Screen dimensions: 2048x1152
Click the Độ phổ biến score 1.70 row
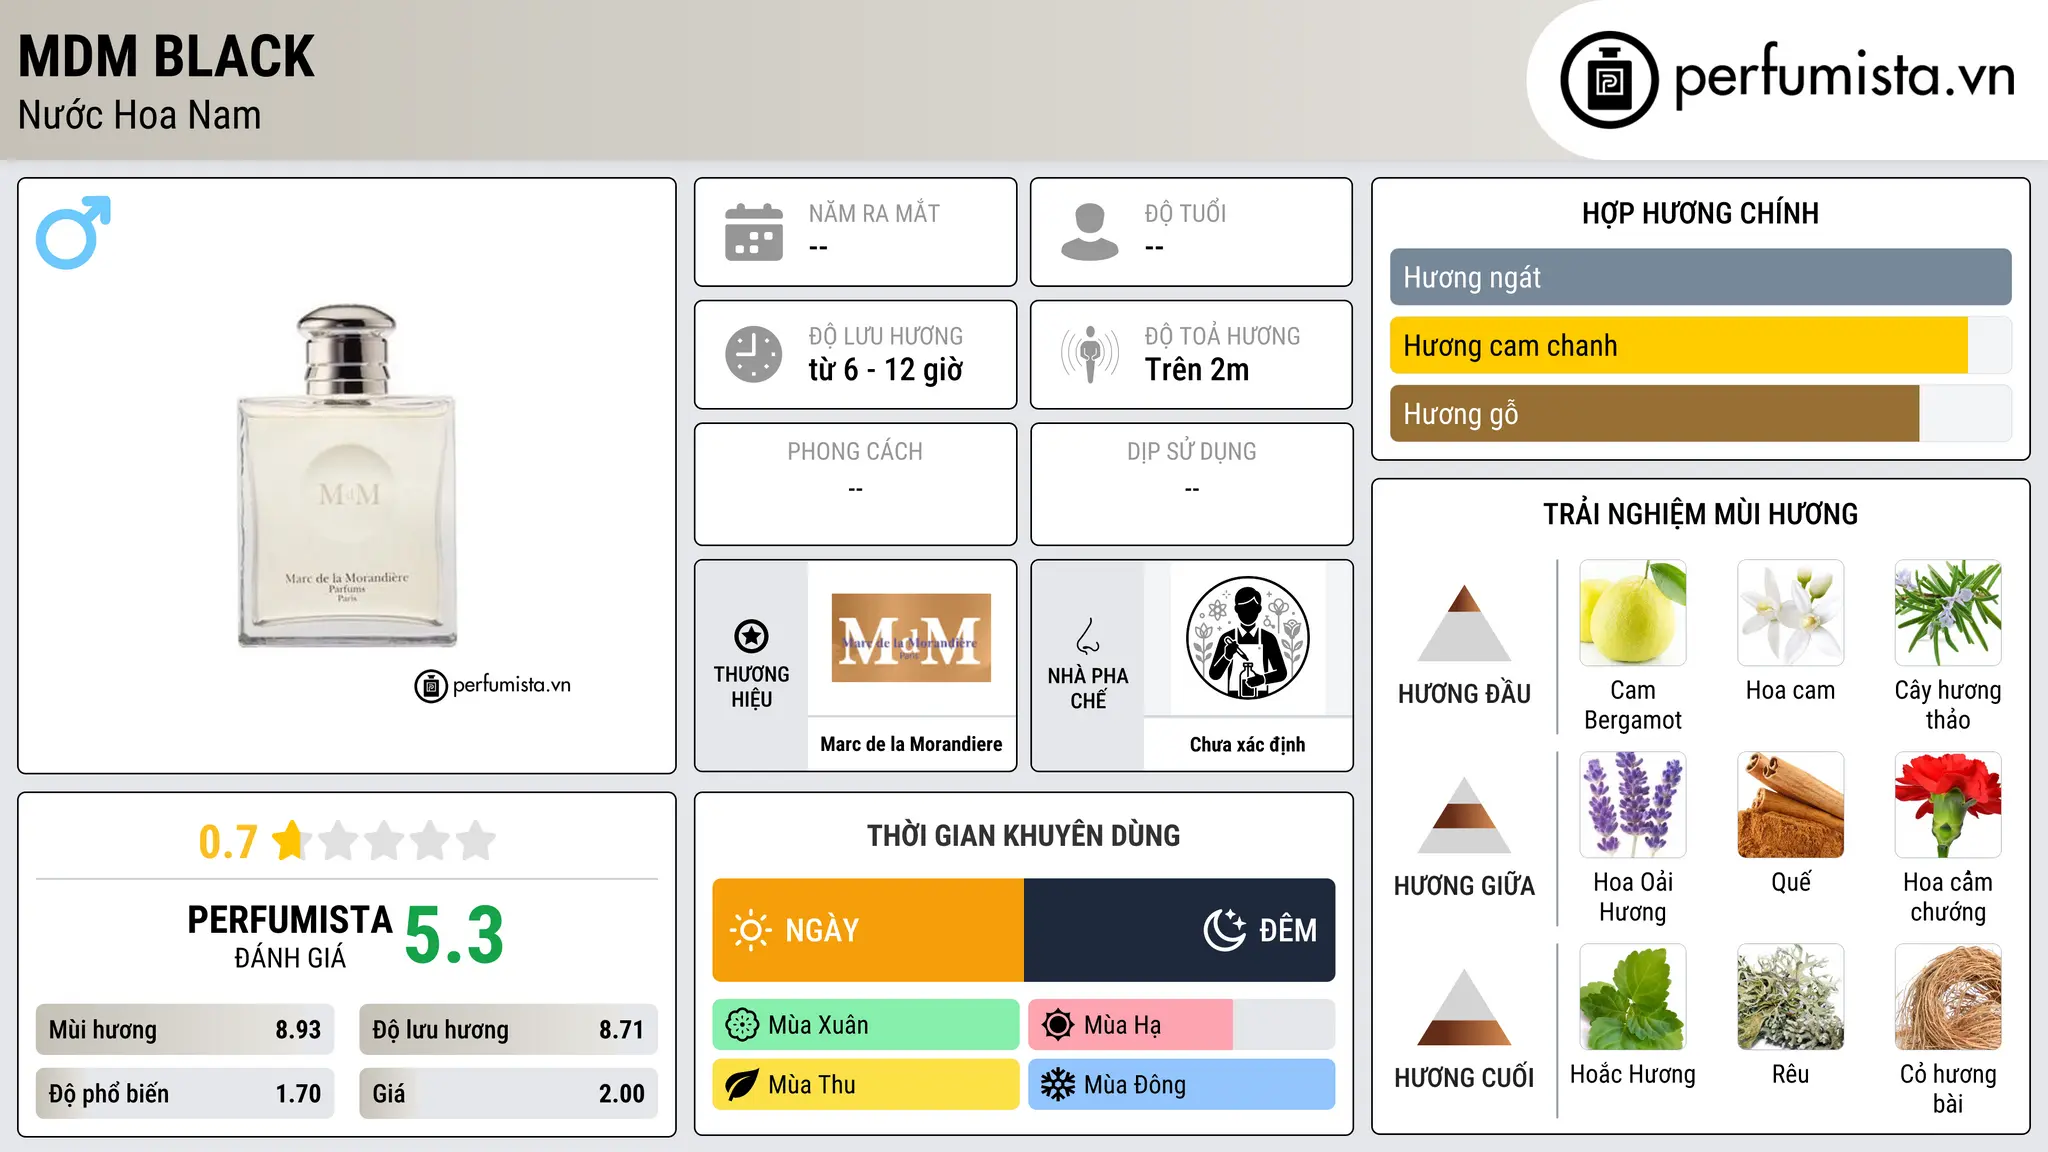click(185, 1094)
